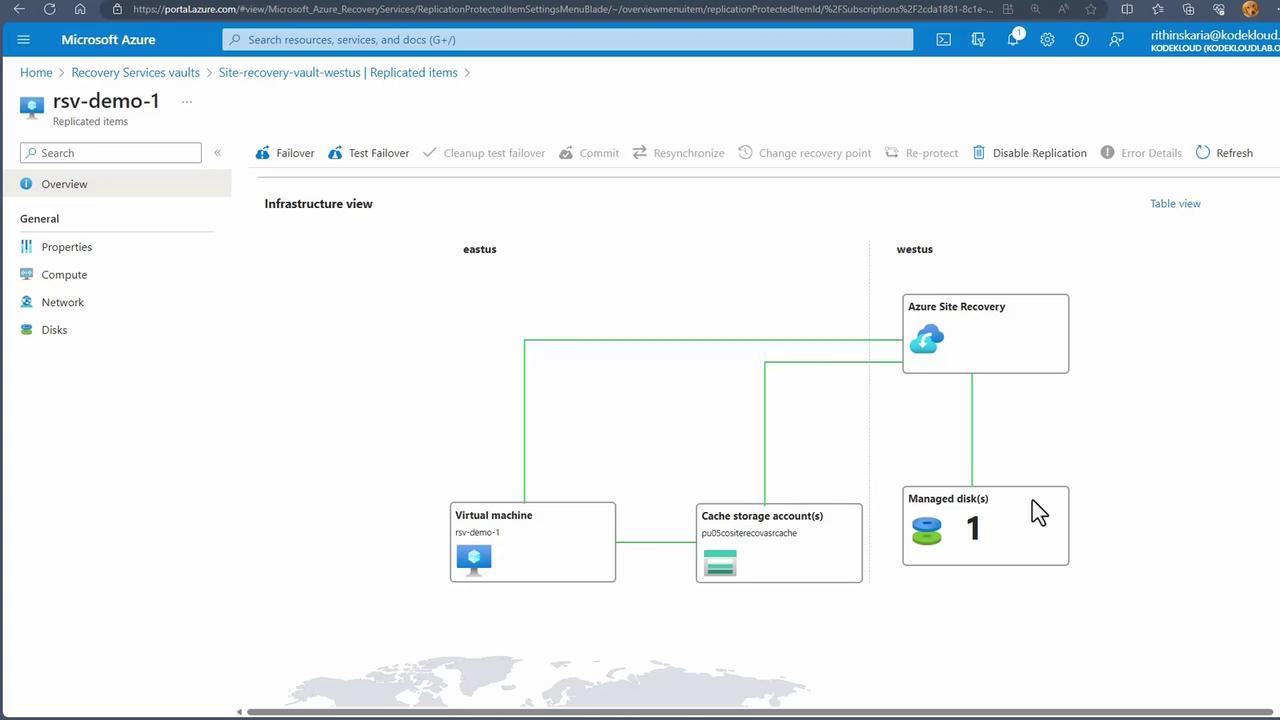Open the Azure portal hamburger menu
This screenshot has width=1280, height=720.
click(24, 40)
